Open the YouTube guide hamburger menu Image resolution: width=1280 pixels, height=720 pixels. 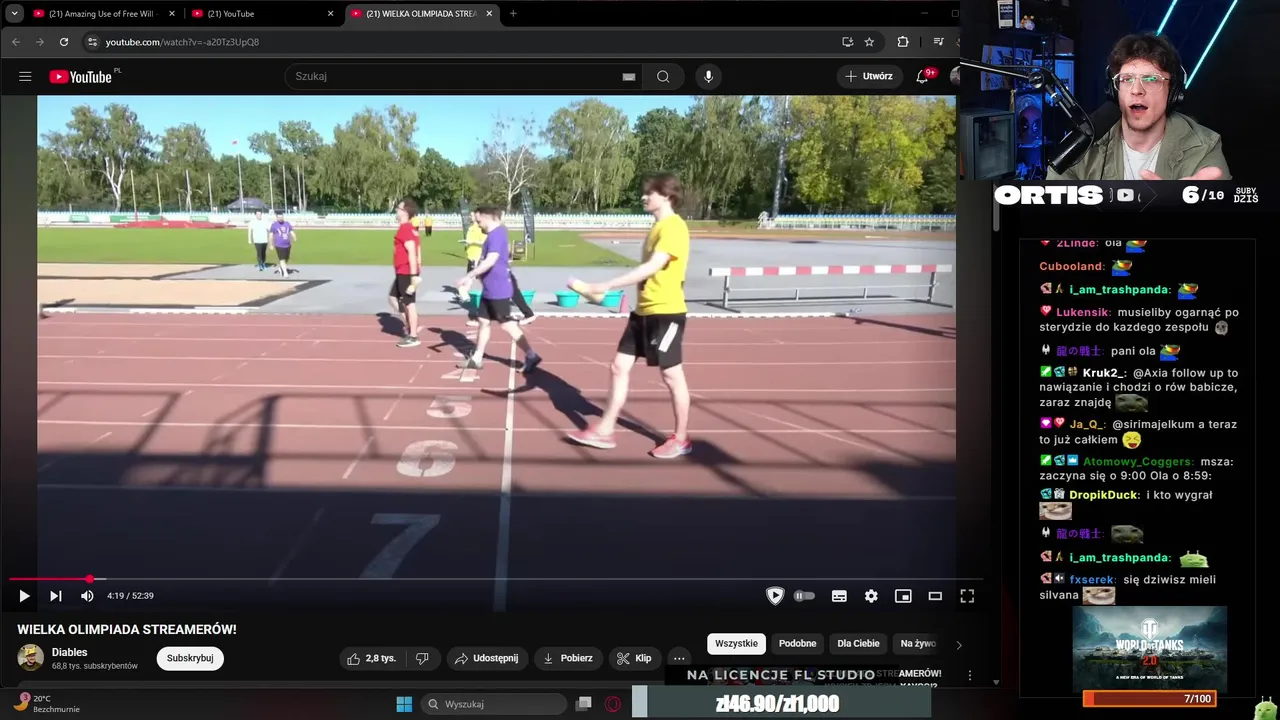(25, 76)
